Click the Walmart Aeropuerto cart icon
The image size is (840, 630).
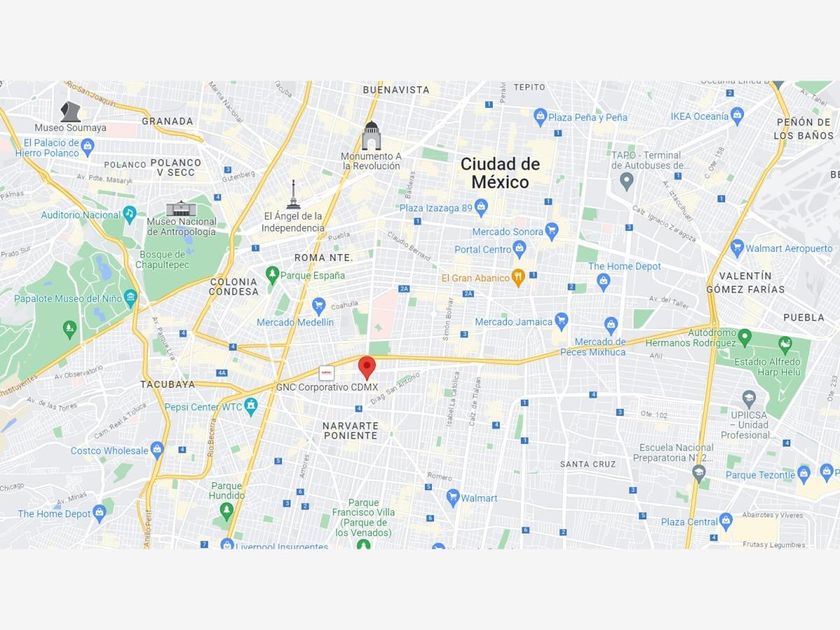[x=737, y=248]
